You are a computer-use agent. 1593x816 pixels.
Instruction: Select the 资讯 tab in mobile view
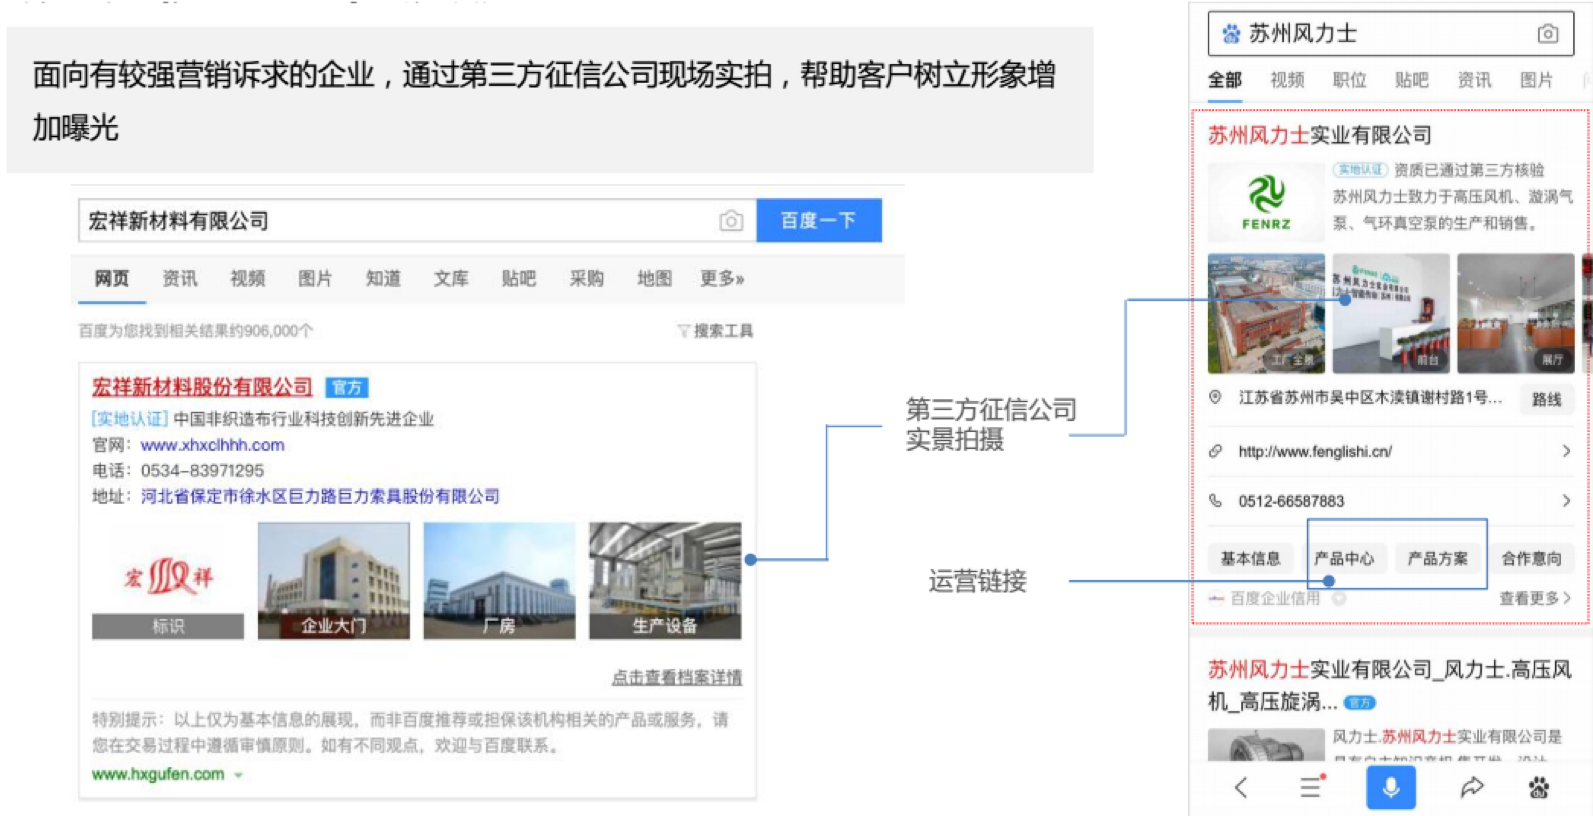point(1474,80)
